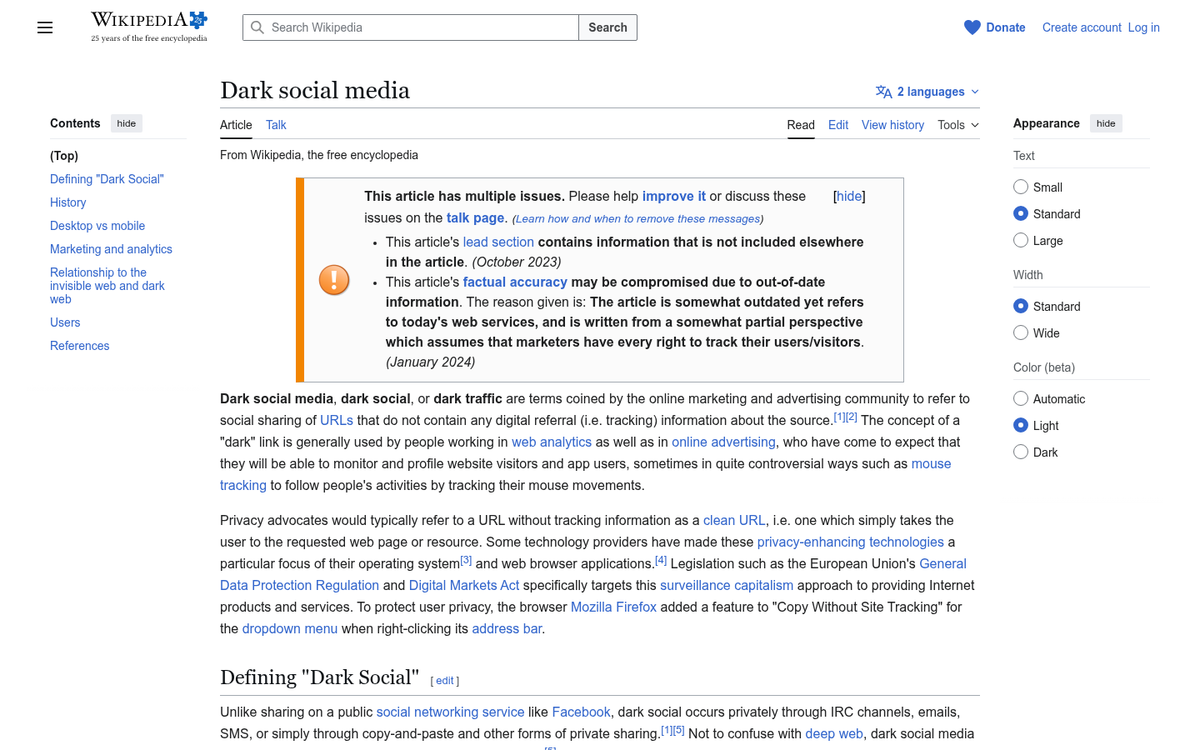This screenshot has height=750, width=1200.
Task: Open the Digital Markets Act link
Action: [464, 585]
